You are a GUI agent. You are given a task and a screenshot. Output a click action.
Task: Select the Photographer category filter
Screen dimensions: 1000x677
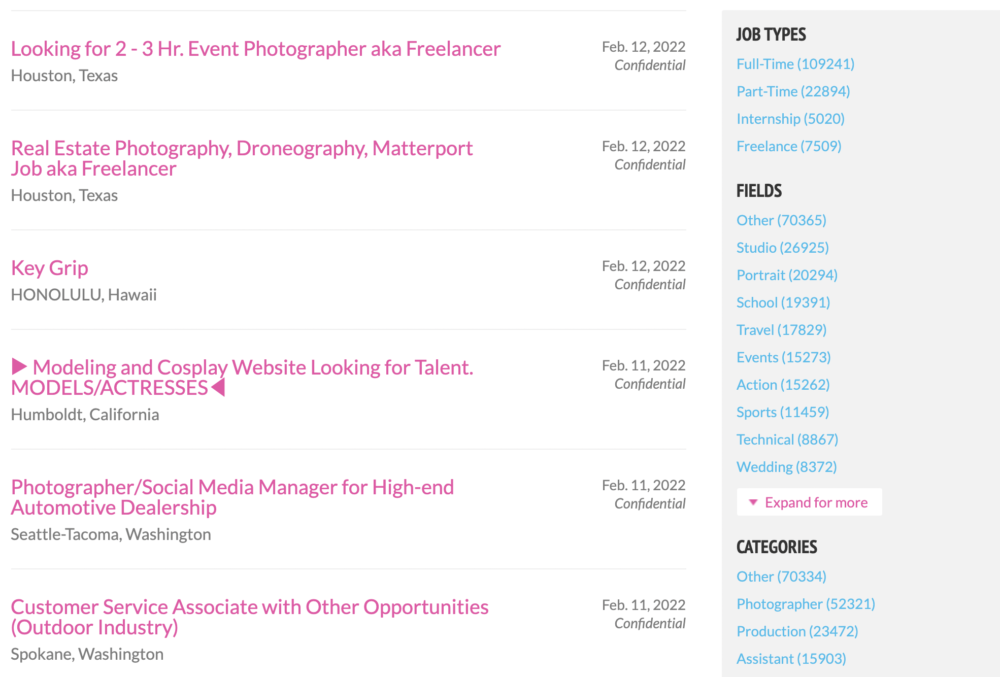coord(805,604)
